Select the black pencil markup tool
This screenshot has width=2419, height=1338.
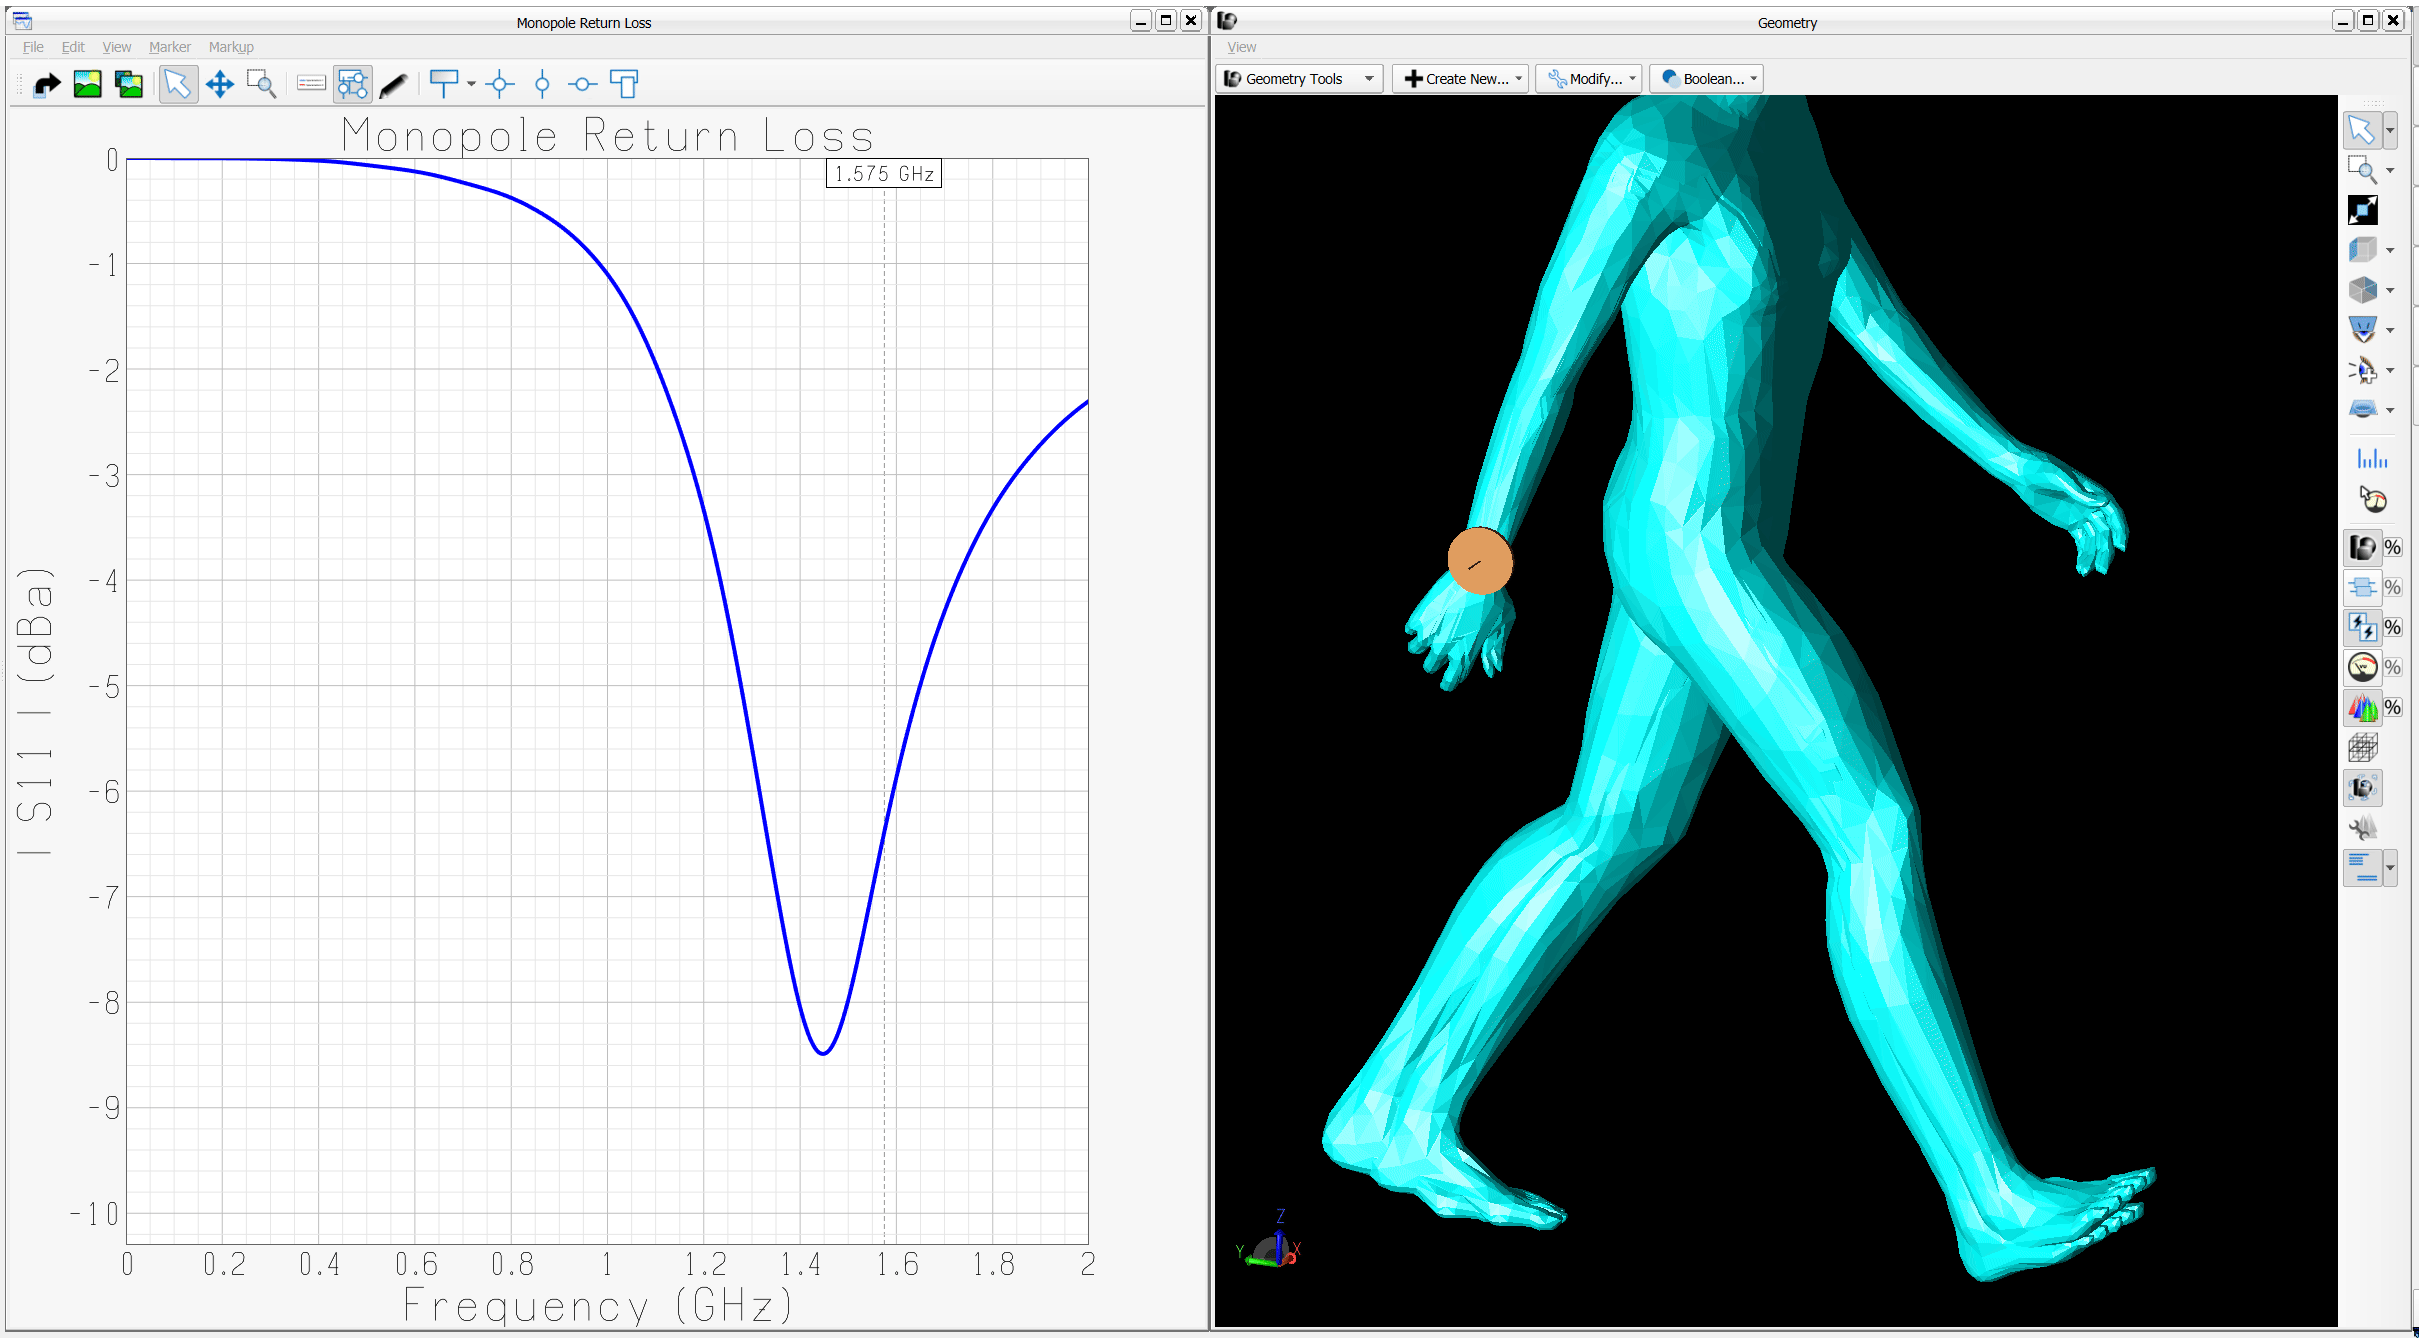[x=394, y=85]
